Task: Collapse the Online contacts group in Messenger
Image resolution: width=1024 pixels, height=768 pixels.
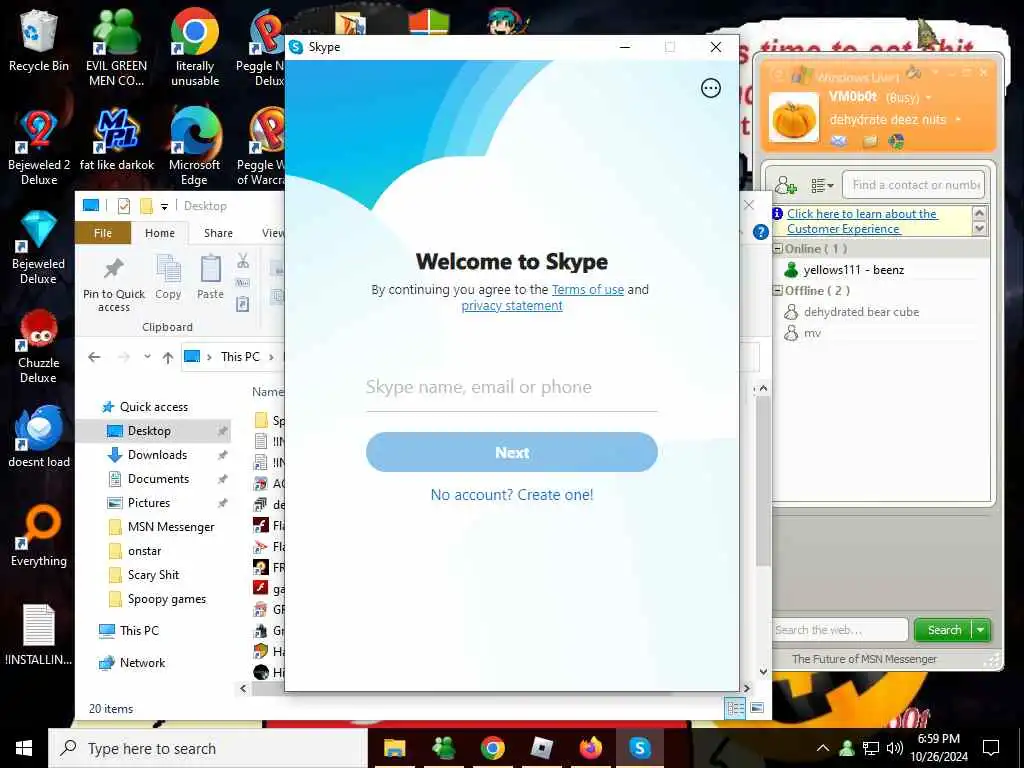Action: (x=778, y=249)
